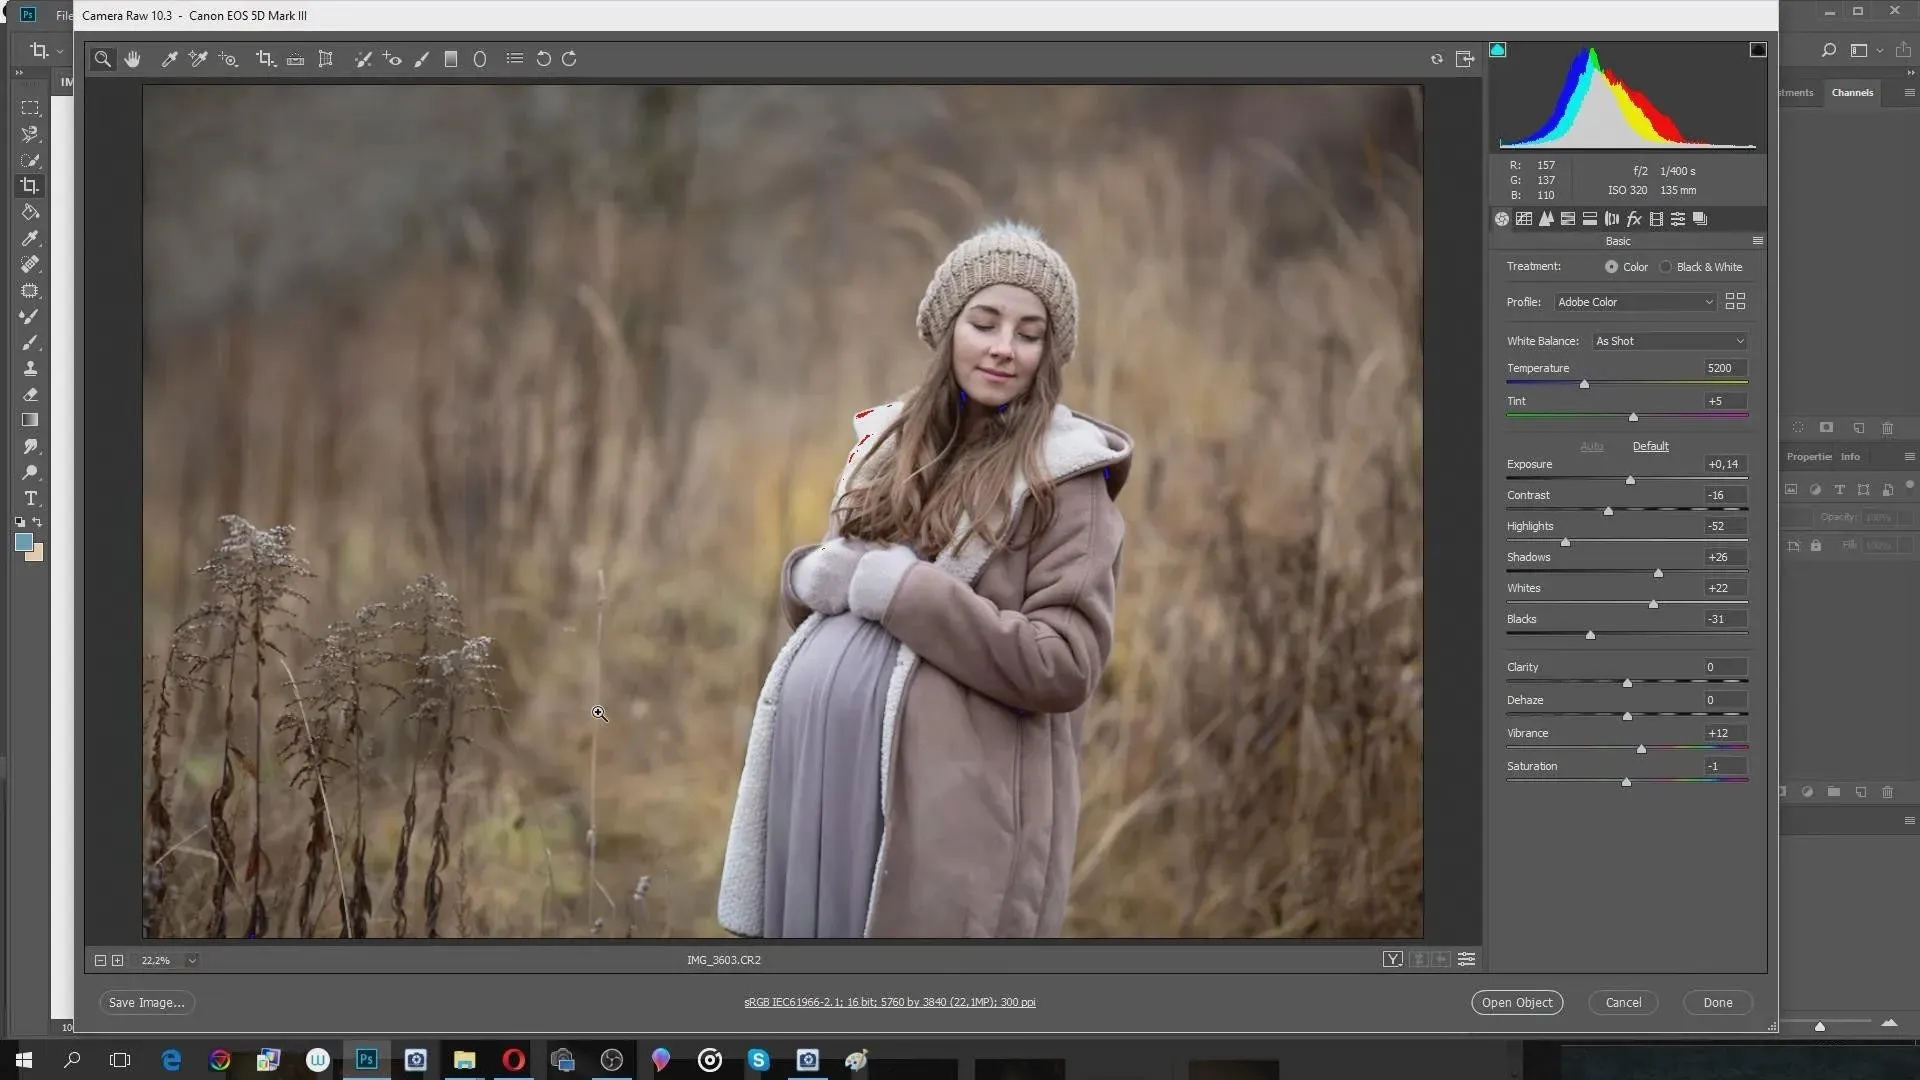The image size is (1920, 1080).
Task: Open the Tone Curve panel tab
Action: 1523,219
